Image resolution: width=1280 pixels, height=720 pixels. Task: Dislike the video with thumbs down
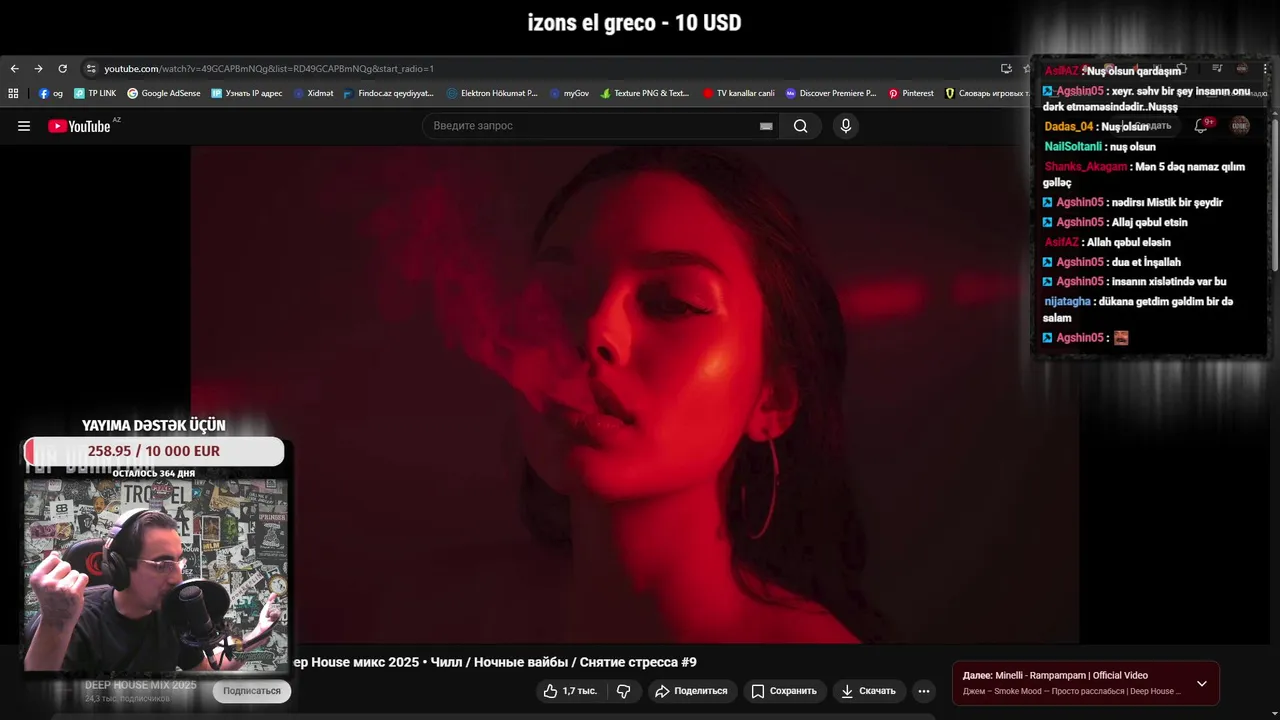(x=623, y=691)
